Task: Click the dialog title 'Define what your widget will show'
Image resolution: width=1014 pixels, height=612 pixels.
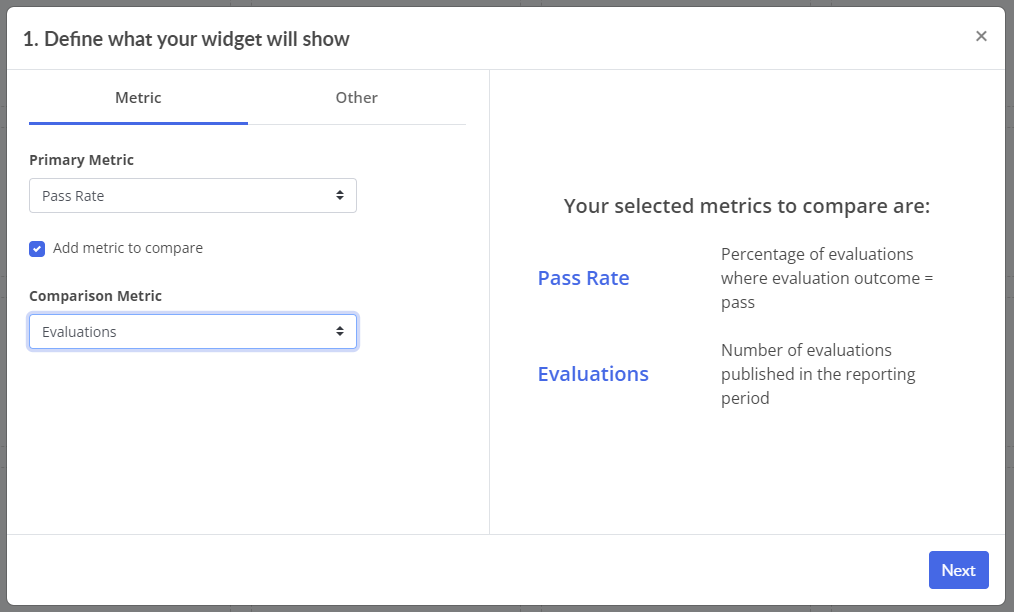Action: (x=186, y=39)
